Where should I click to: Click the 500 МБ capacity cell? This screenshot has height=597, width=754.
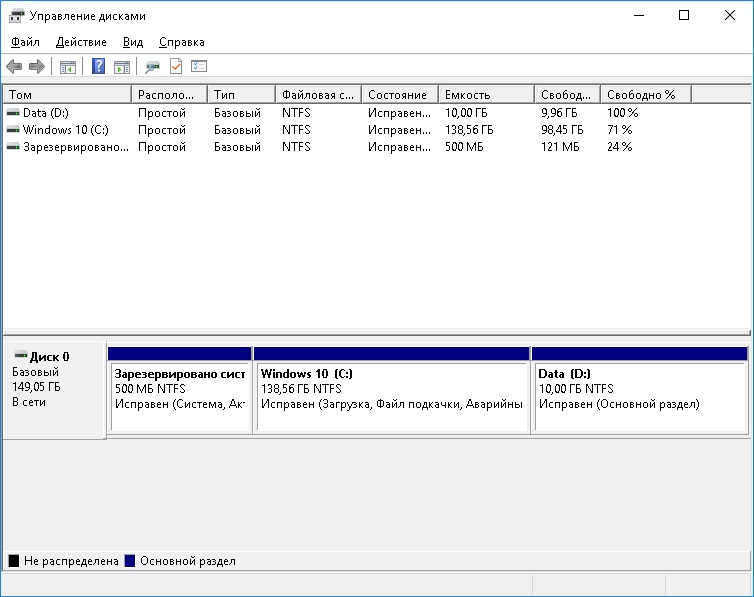(x=464, y=147)
